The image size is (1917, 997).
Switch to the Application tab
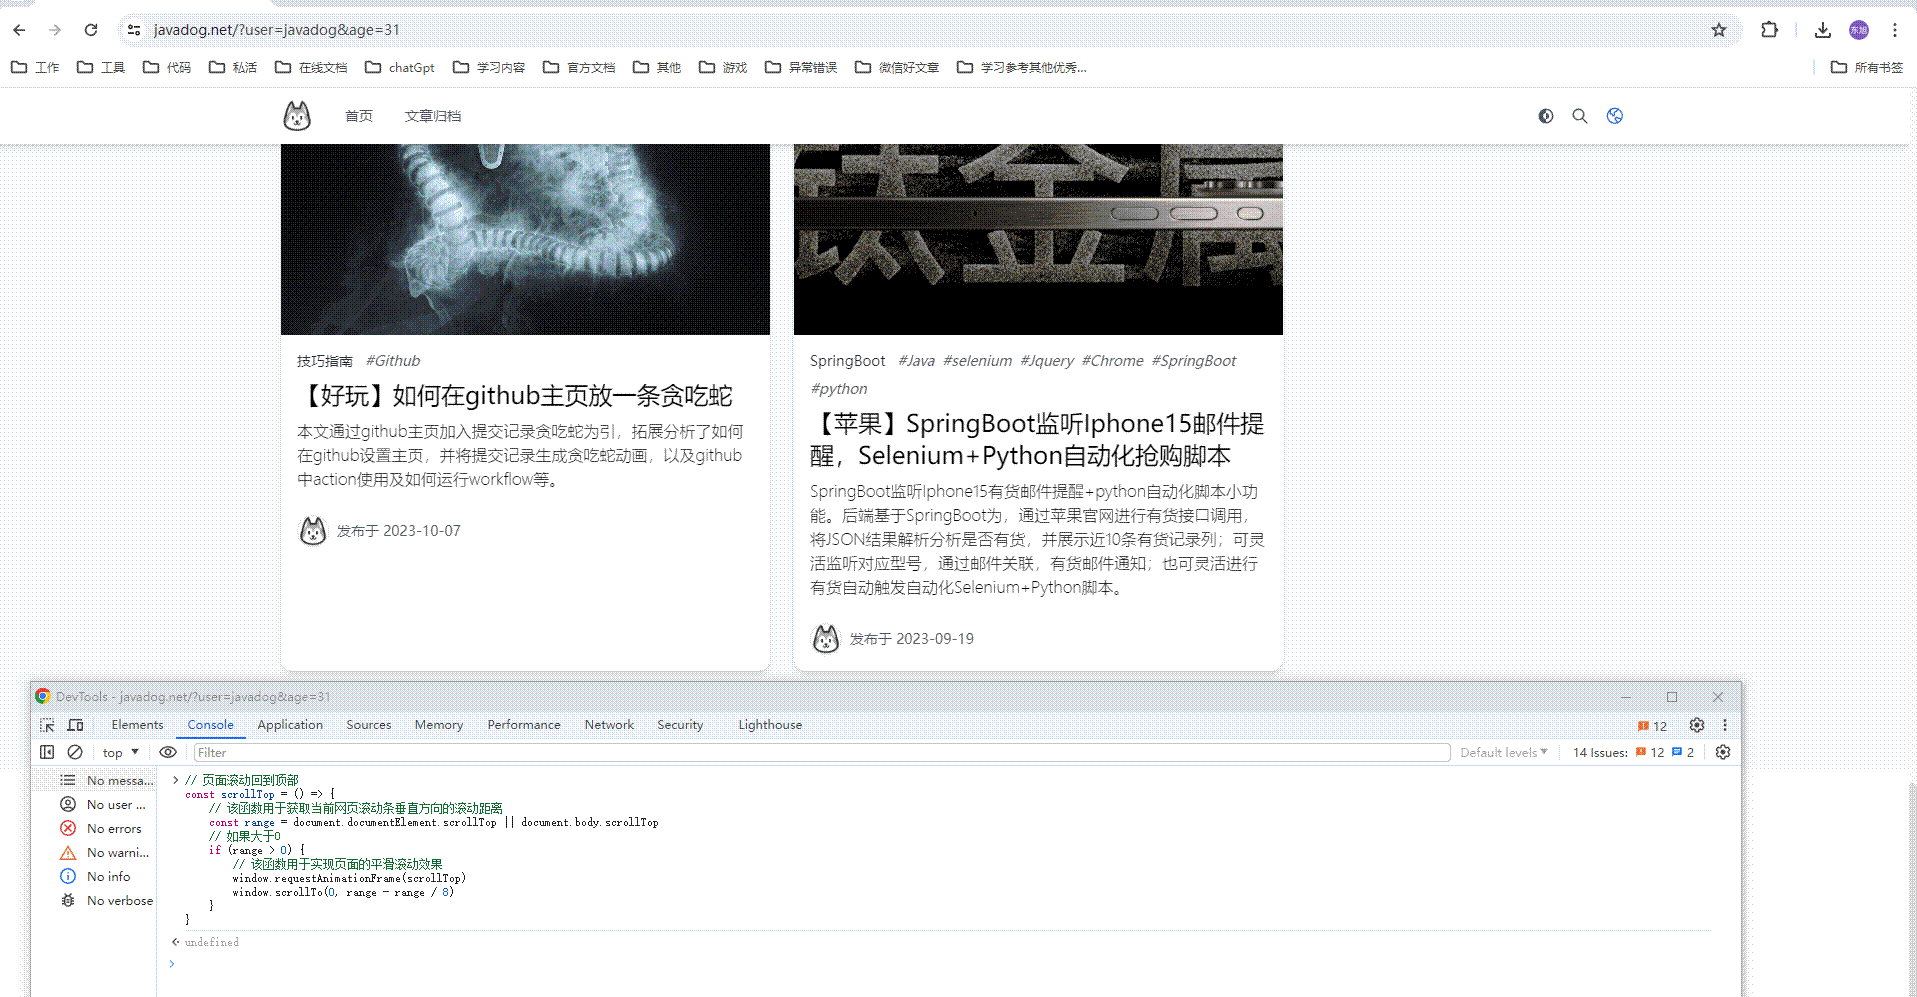290,725
